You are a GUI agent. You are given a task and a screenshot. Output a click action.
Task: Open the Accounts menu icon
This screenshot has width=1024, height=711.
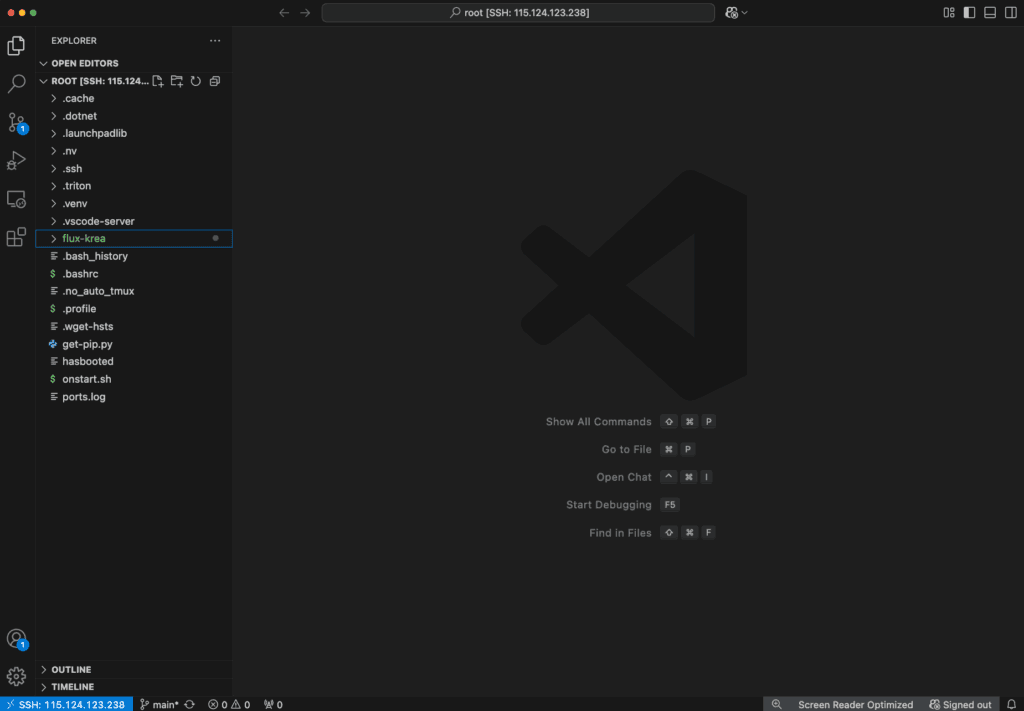click(x=16, y=639)
